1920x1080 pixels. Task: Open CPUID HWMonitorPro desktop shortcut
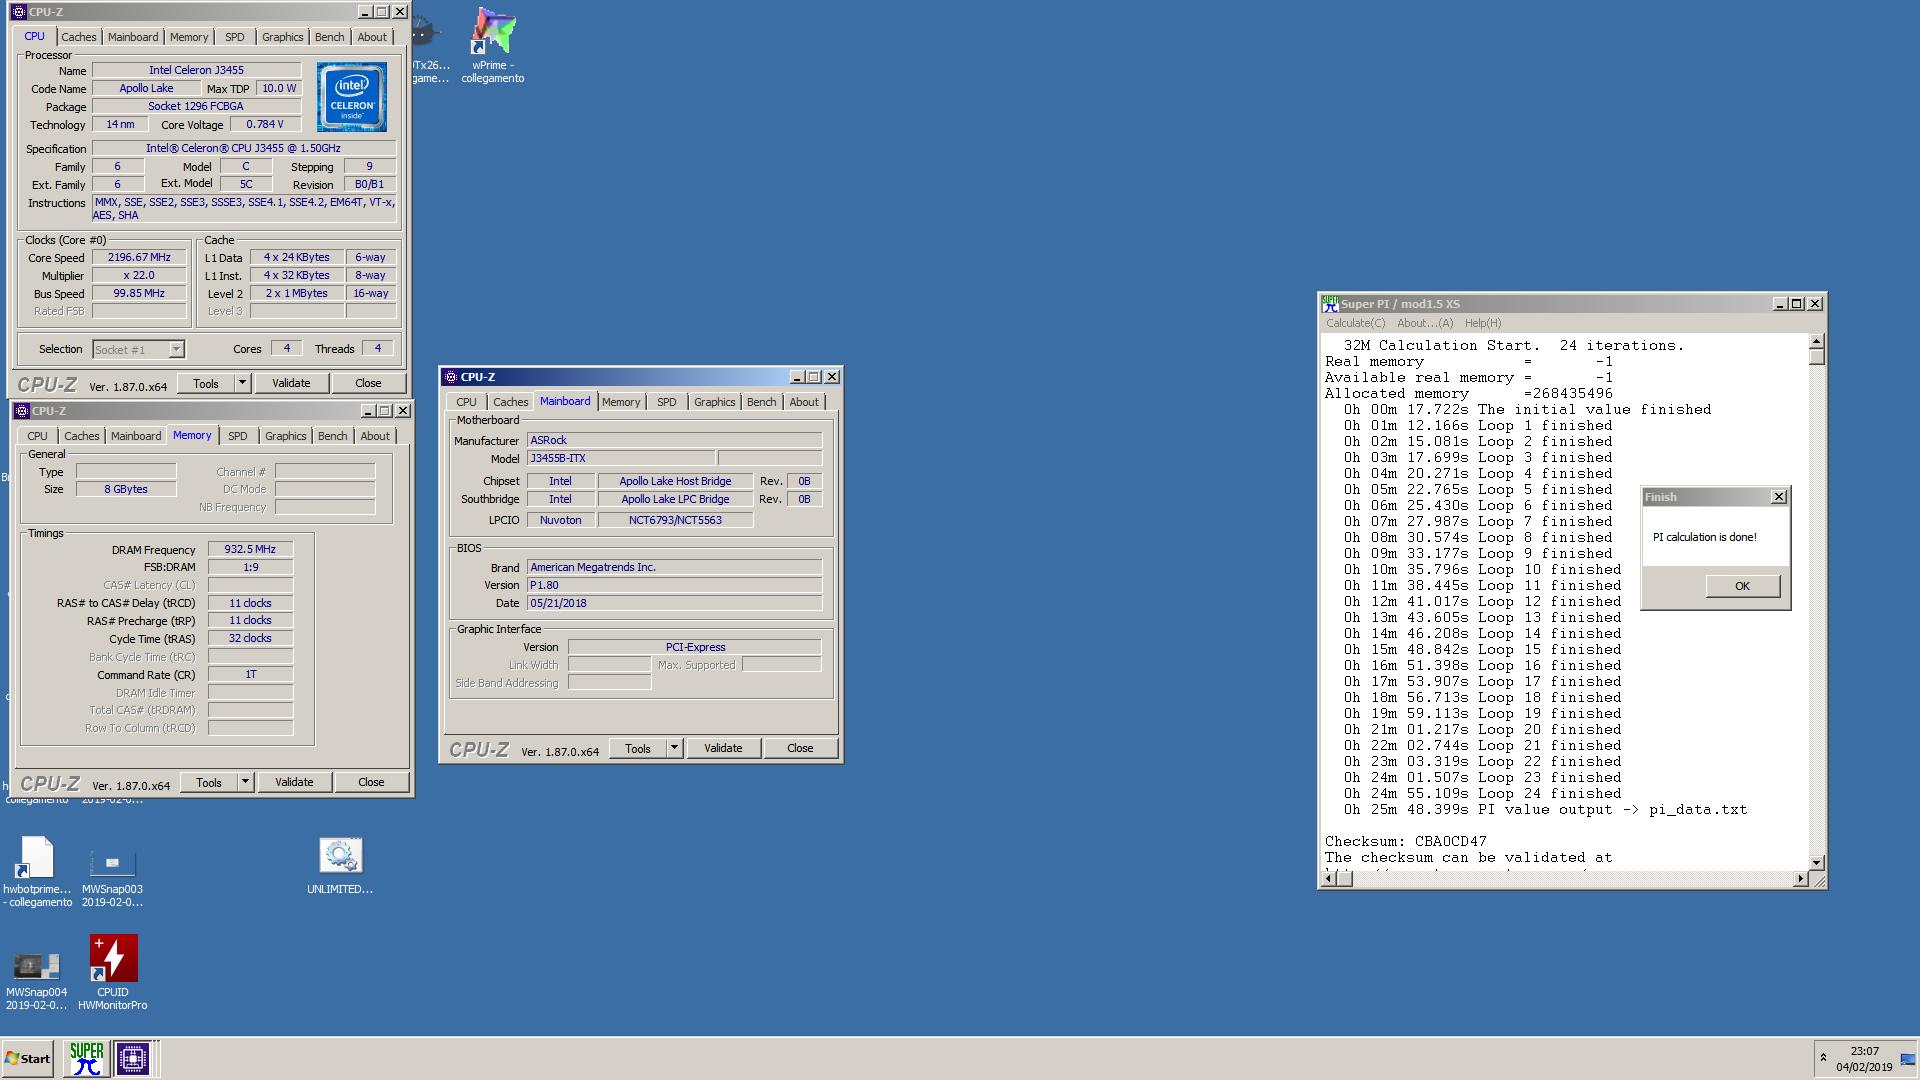(113, 972)
